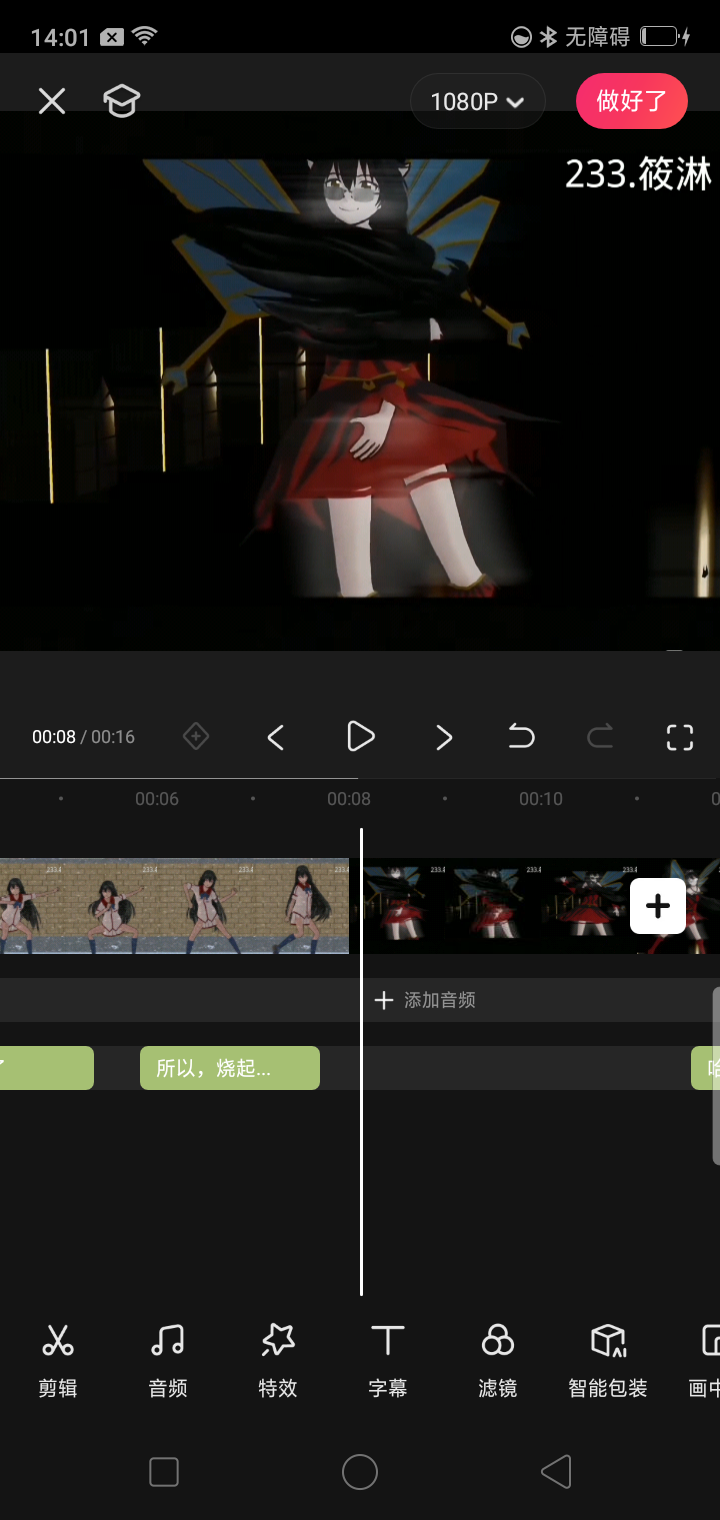The image size is (720, 1520).
Task: Open the 剪辑 scissors edit tool
Action: pyautogui.click(x=58, y=1358)
